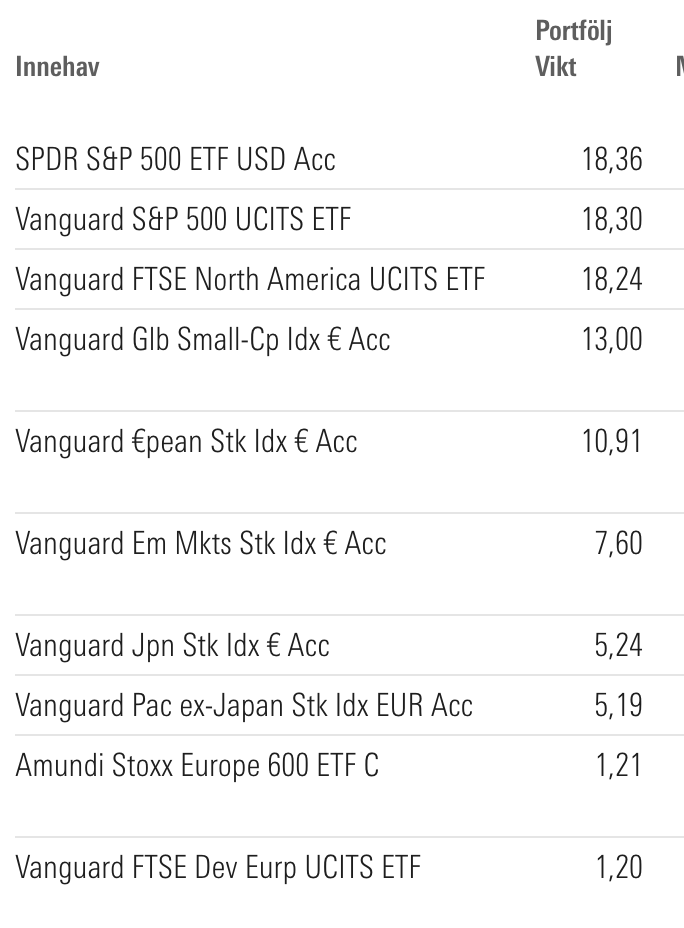Screen dimensions: 684x928
Task: Open SPDR S&P 500 ETF USD Acc
Action: click(176, 159)
